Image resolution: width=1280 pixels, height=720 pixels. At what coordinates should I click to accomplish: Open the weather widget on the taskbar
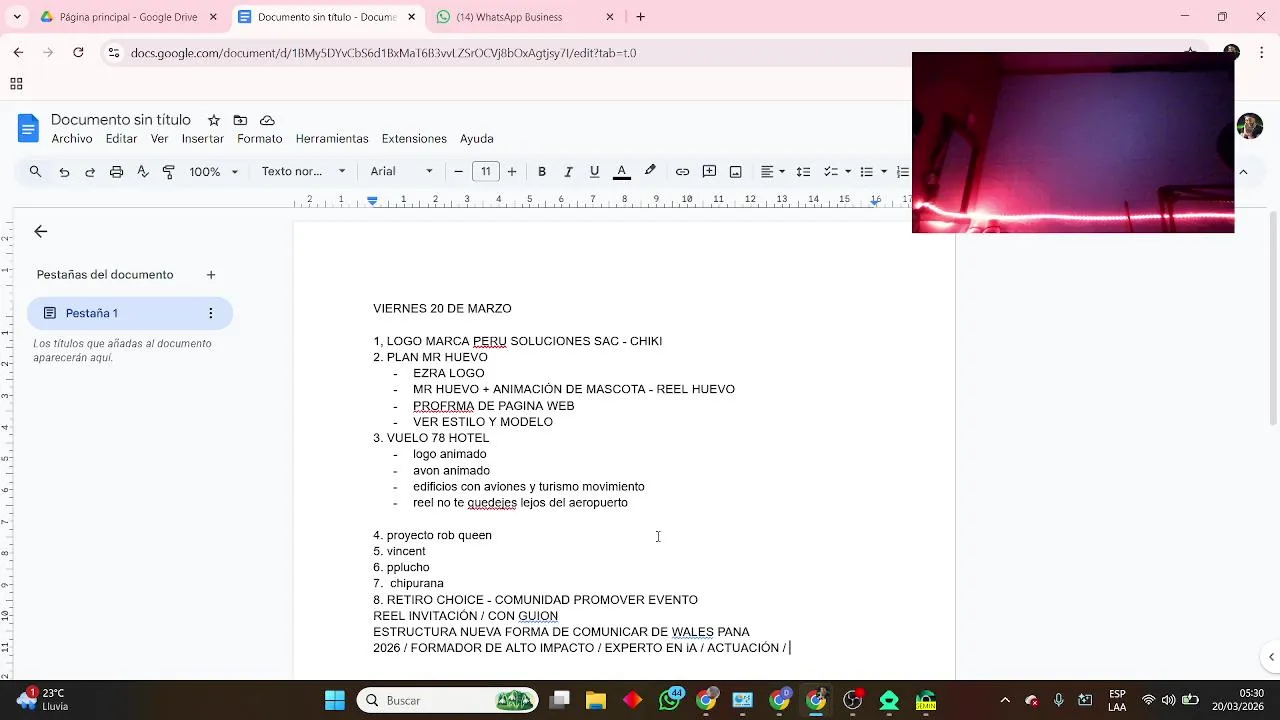[42, 699]
